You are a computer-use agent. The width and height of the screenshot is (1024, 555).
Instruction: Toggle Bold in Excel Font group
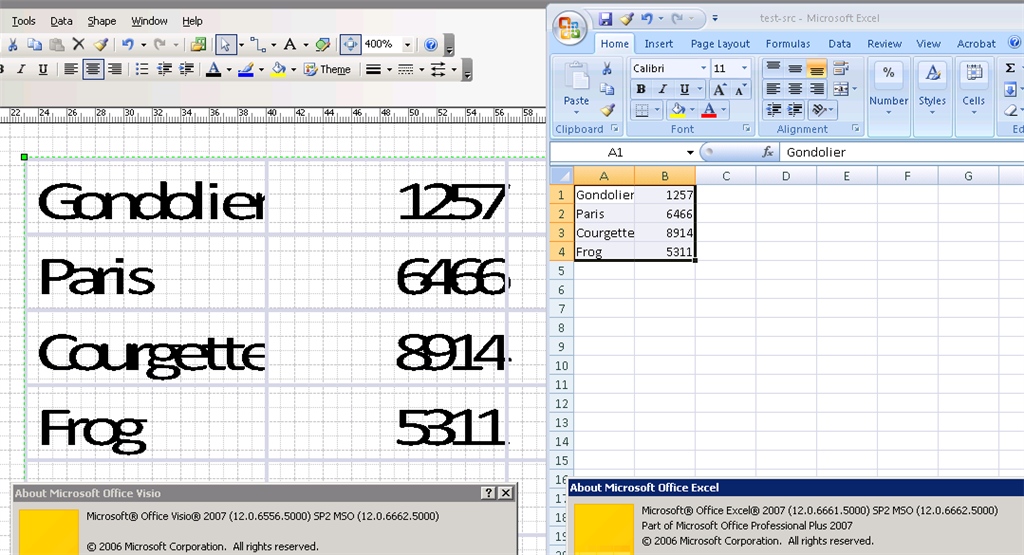(x=641, y=89)
